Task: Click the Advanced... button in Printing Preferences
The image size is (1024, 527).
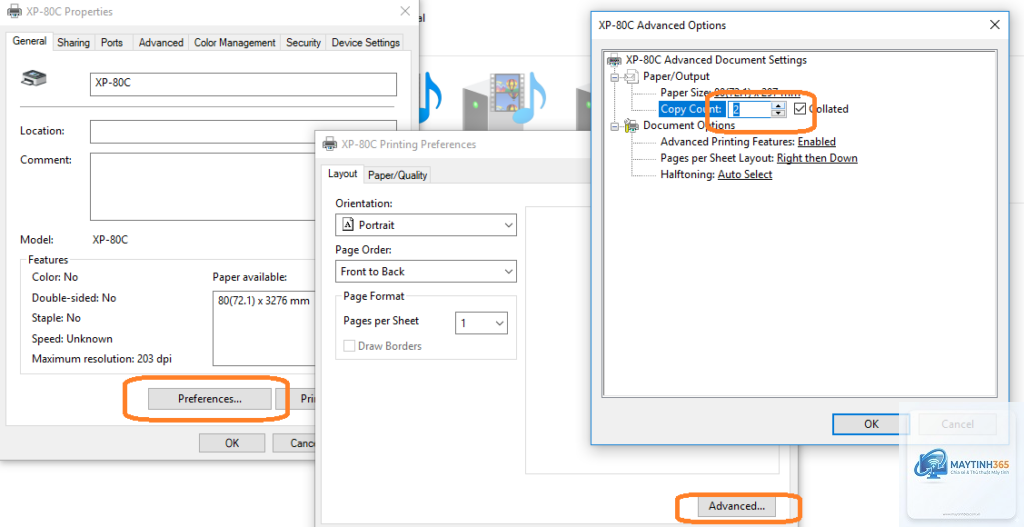Action: [737, 505]
